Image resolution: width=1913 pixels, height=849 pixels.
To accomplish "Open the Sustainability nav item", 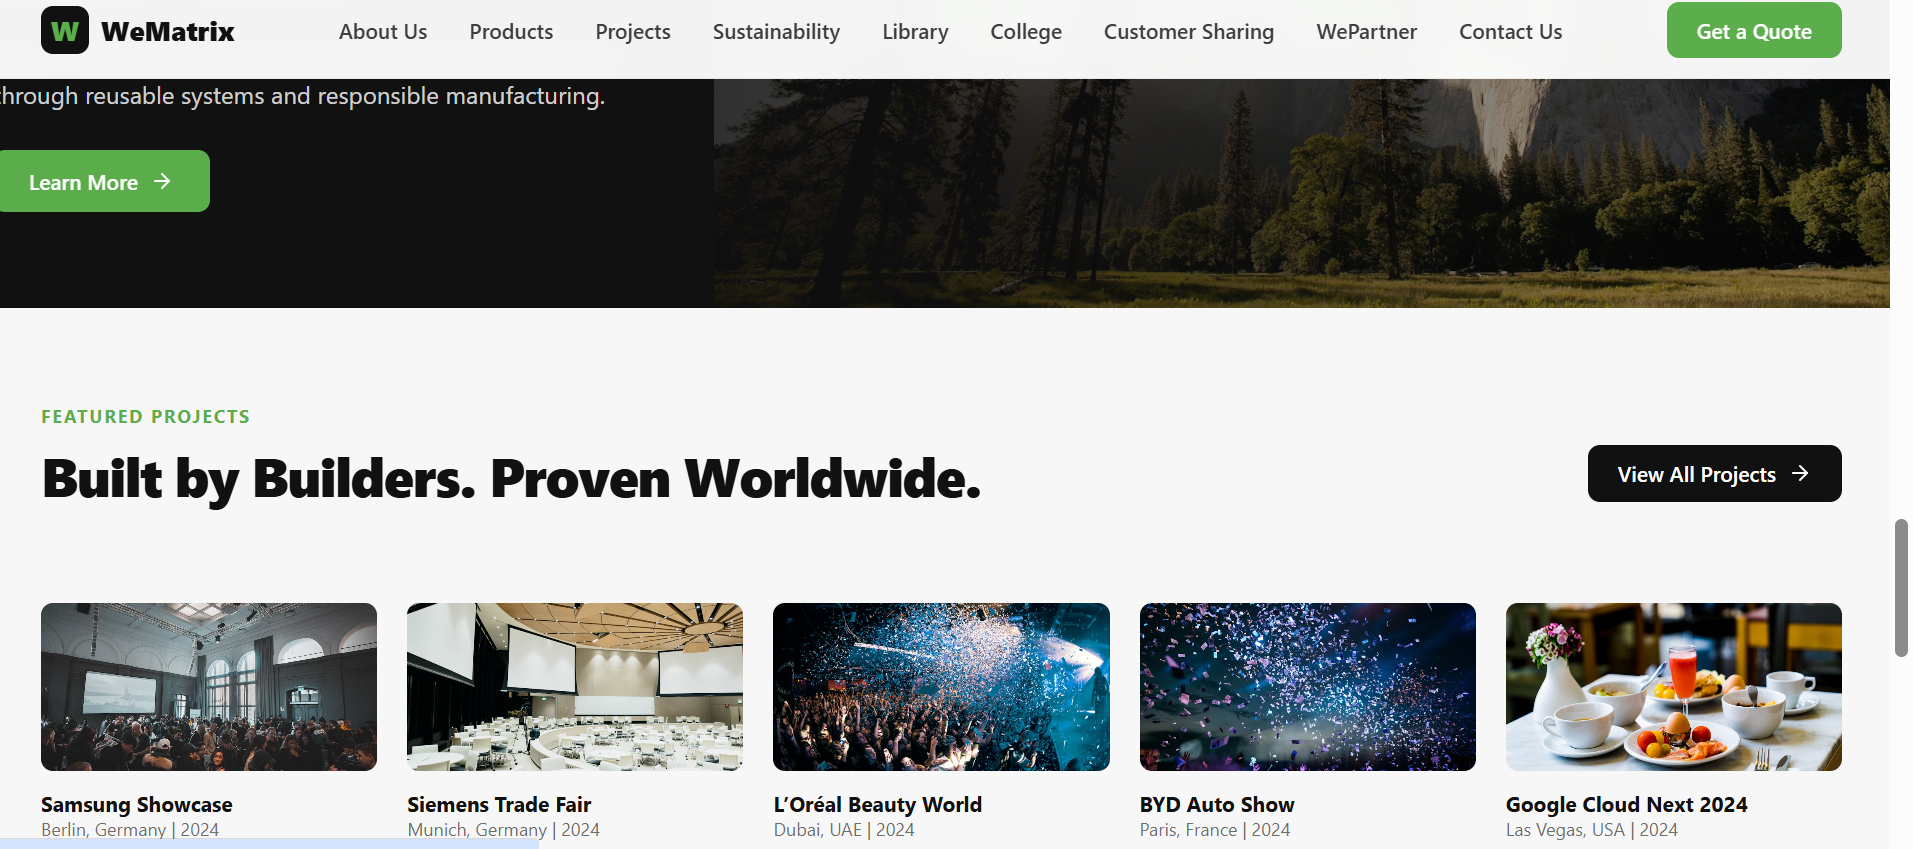I will click(776, 32).
